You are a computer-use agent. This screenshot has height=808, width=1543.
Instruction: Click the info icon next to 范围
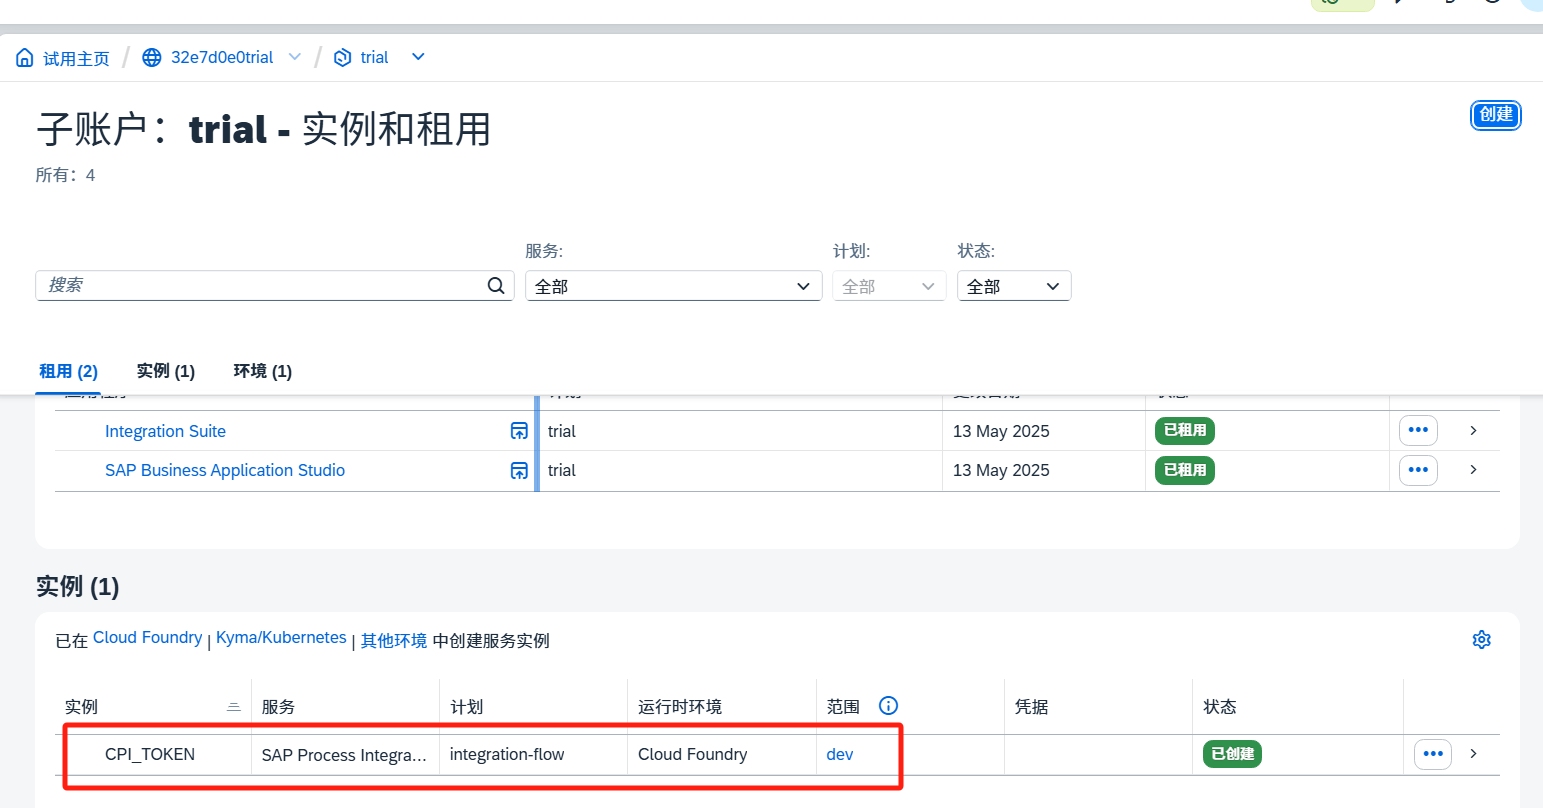(x=888, y=706)
